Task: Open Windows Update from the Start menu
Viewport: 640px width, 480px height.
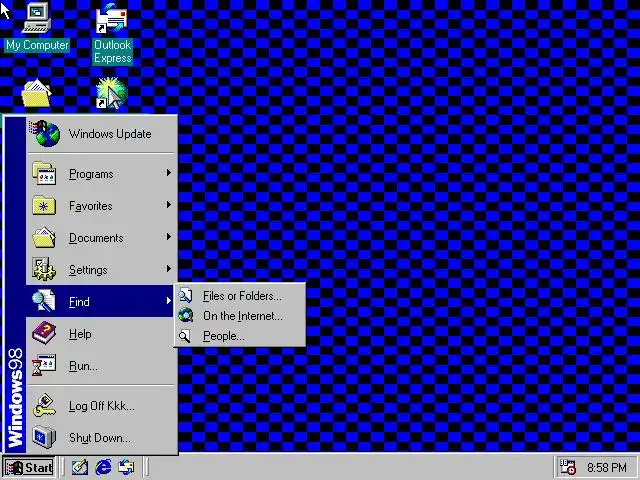Action: point(100,133)
